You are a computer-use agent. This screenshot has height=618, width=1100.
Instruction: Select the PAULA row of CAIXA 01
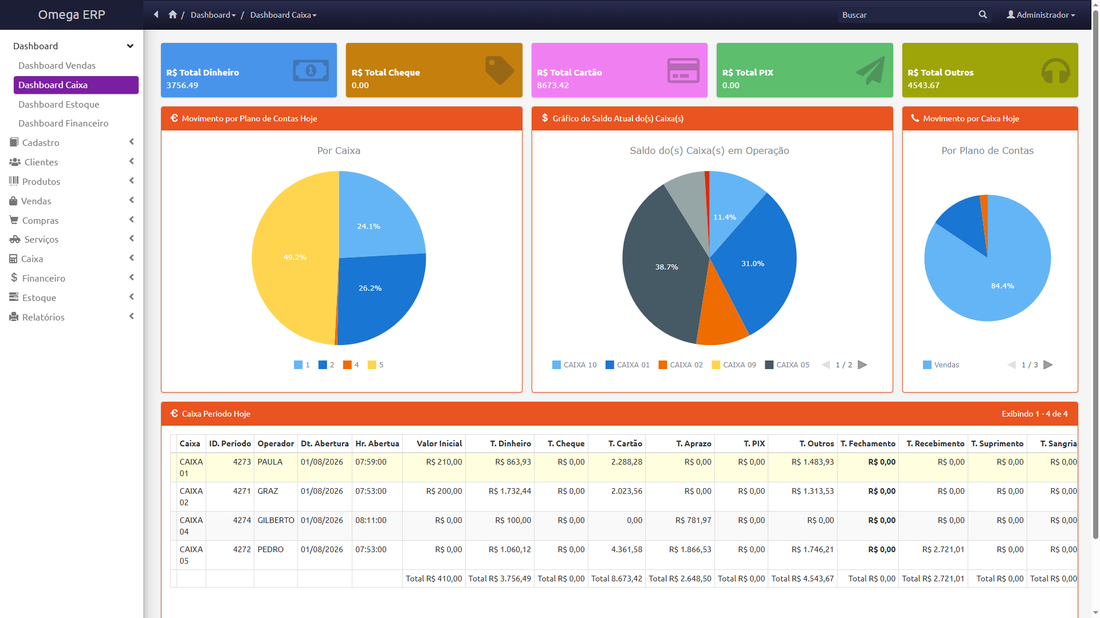point(624,467)
